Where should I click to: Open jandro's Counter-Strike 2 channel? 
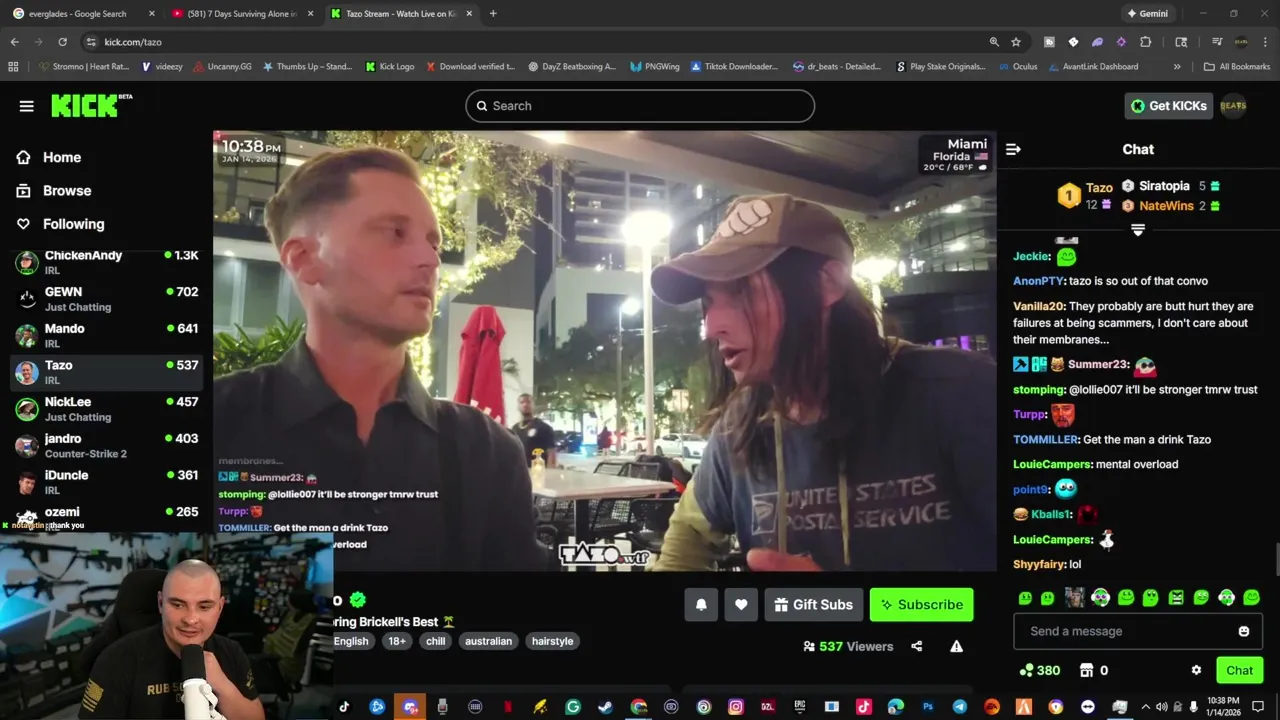pos(107,446)
